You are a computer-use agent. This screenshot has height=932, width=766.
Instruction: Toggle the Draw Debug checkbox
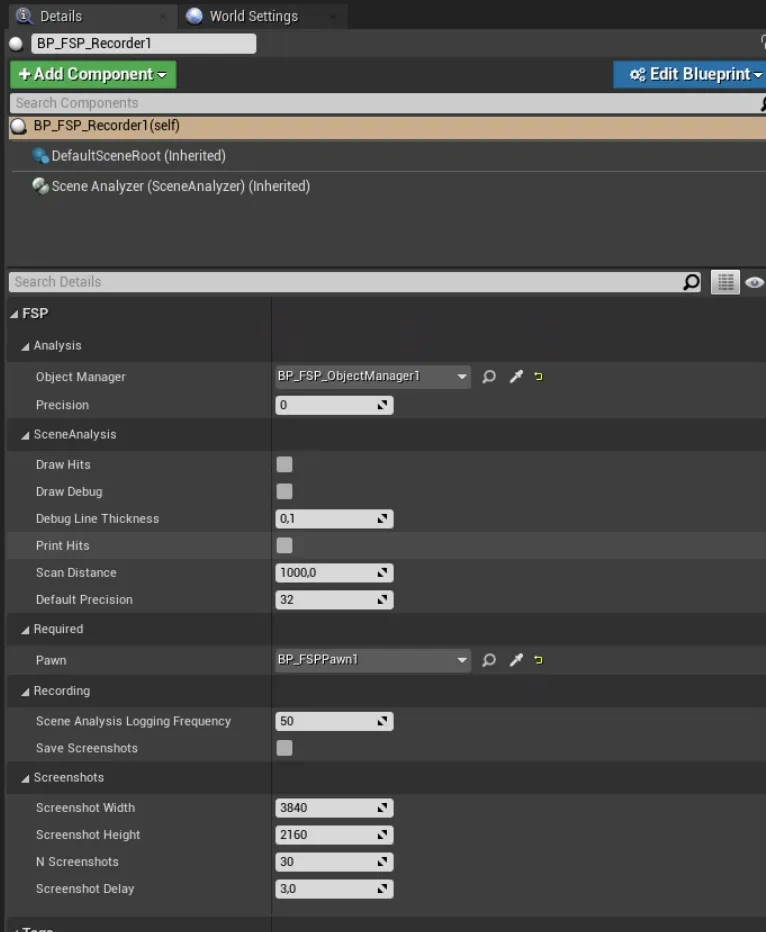(x=285, y=492)
